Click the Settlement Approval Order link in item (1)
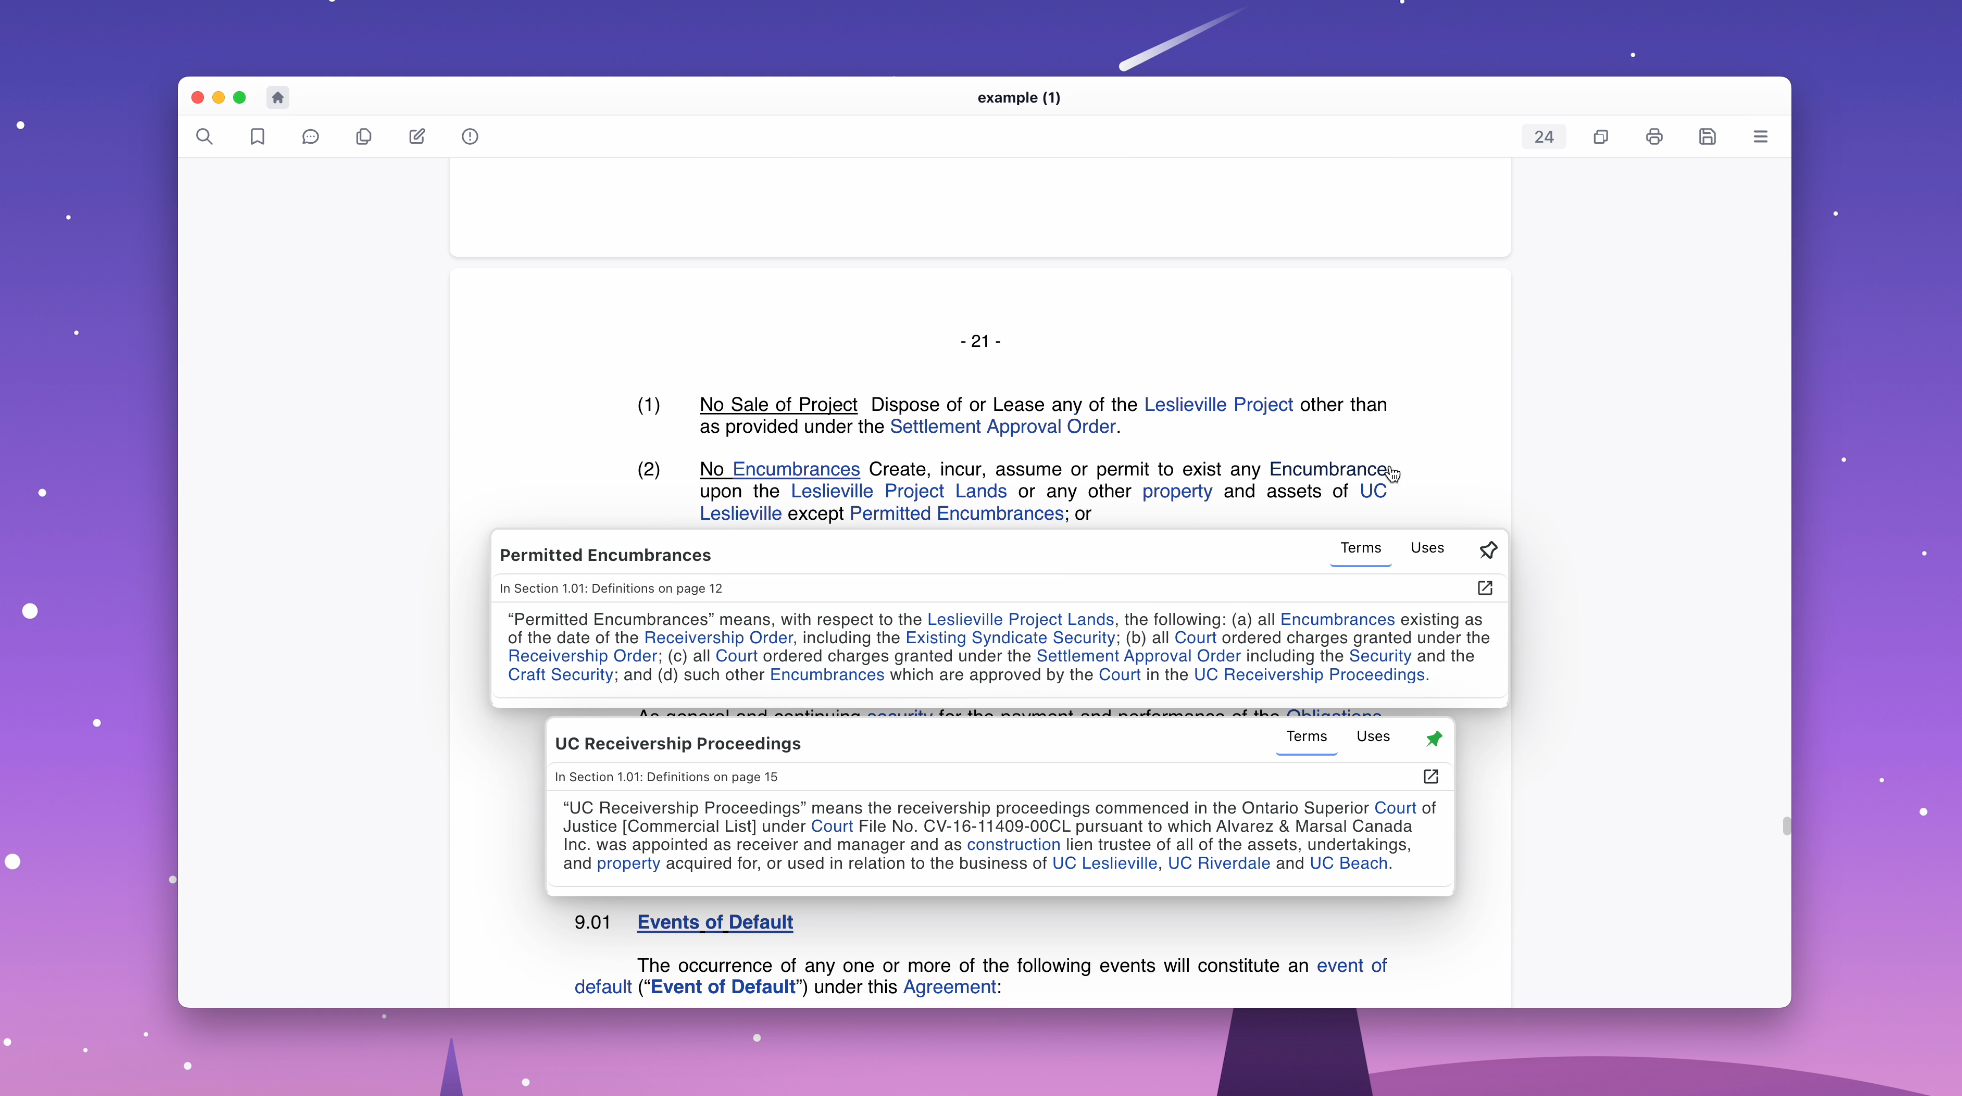 click(1002, 427)
